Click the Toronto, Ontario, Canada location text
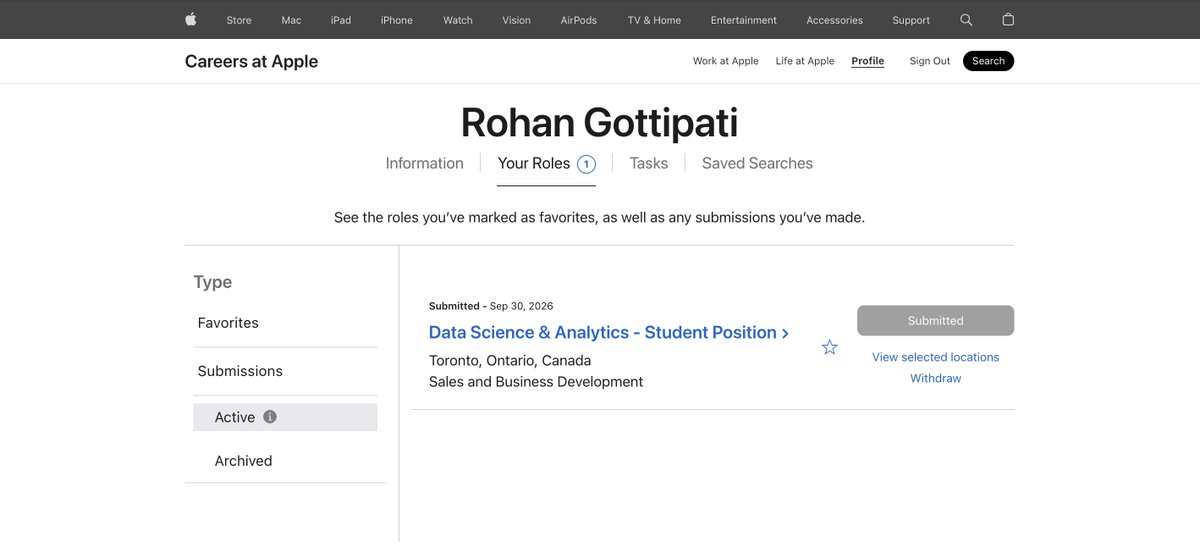Image resolution: width=1200 pixels, height=553 pixels. (x=510, y=360)
